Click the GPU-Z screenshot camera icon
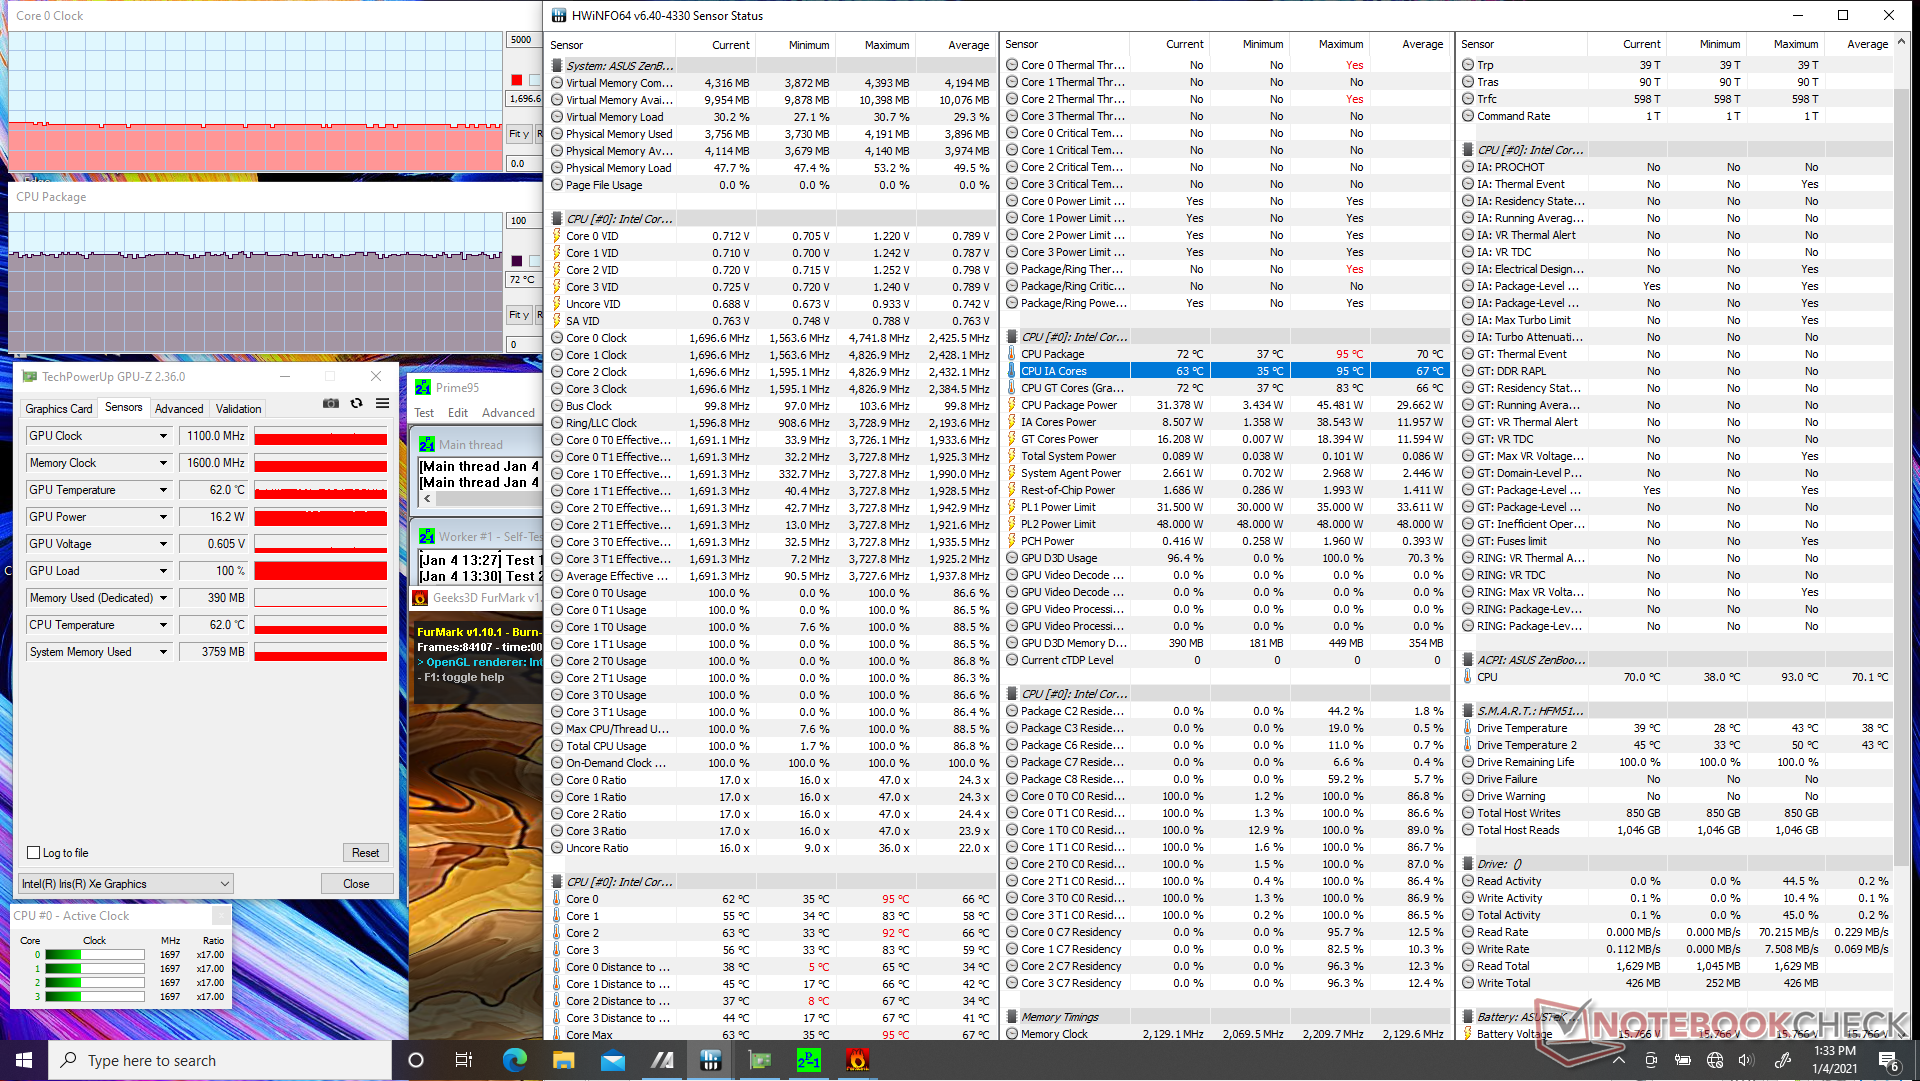This screenshot has width=1920, height=1081. pyautogui.click(x=331, y=403)
